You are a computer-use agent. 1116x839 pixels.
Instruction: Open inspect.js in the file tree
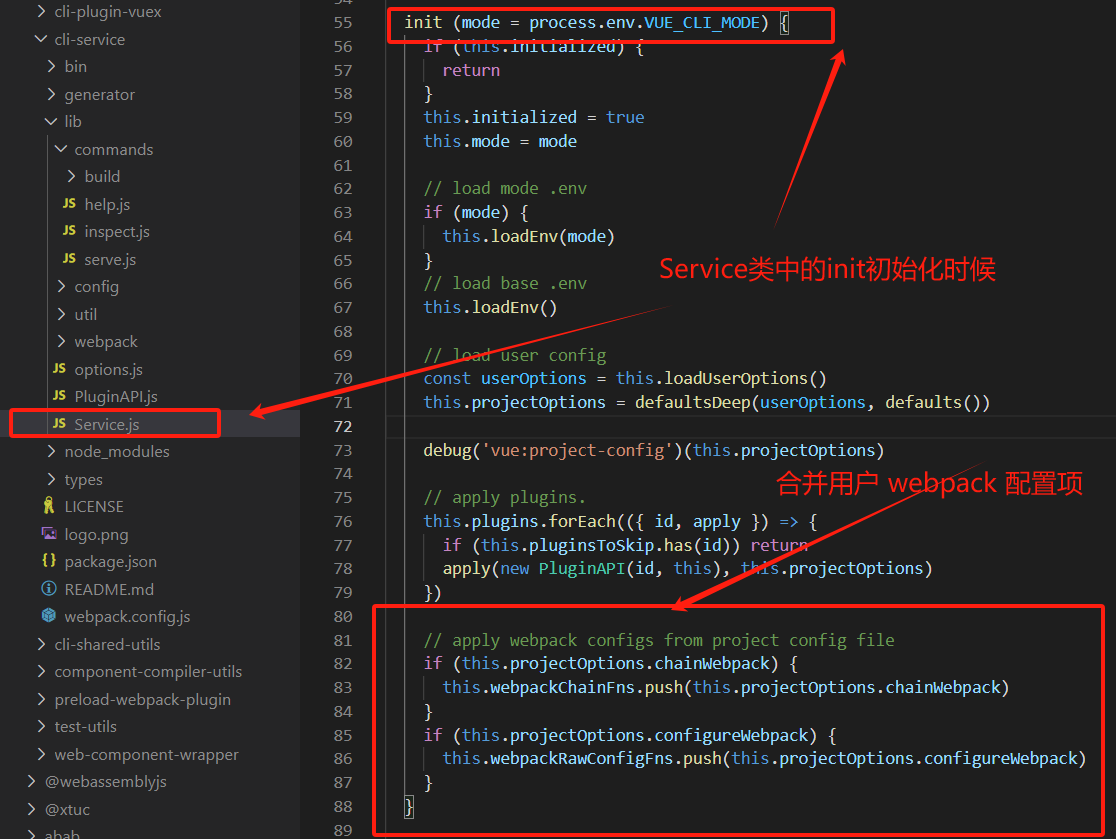(117, 231)
